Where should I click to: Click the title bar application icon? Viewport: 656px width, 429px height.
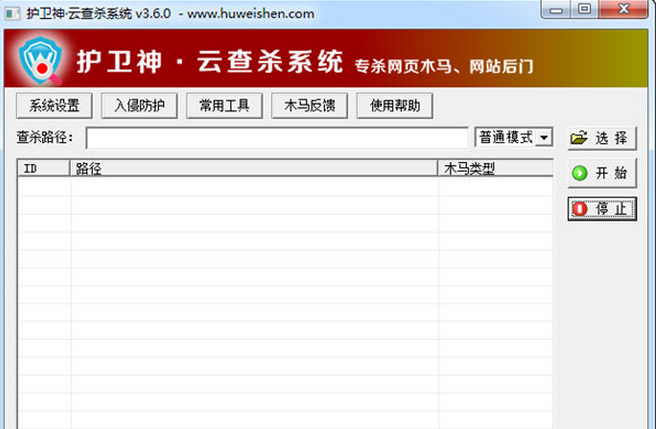[x=12, y=13]
